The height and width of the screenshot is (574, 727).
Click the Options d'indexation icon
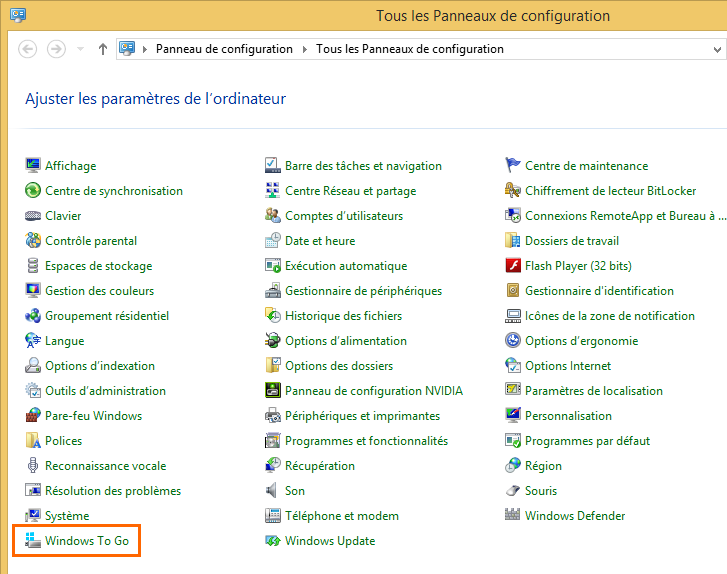pos(33,365)
